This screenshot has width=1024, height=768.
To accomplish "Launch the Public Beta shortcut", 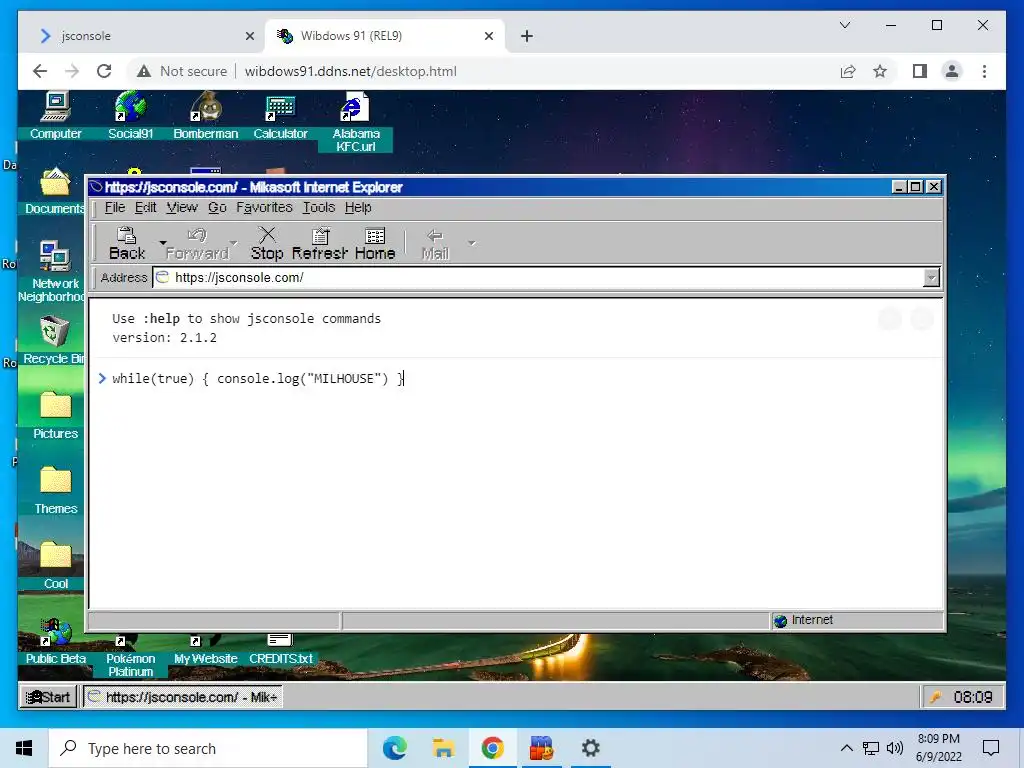I will tap(56, 641).
